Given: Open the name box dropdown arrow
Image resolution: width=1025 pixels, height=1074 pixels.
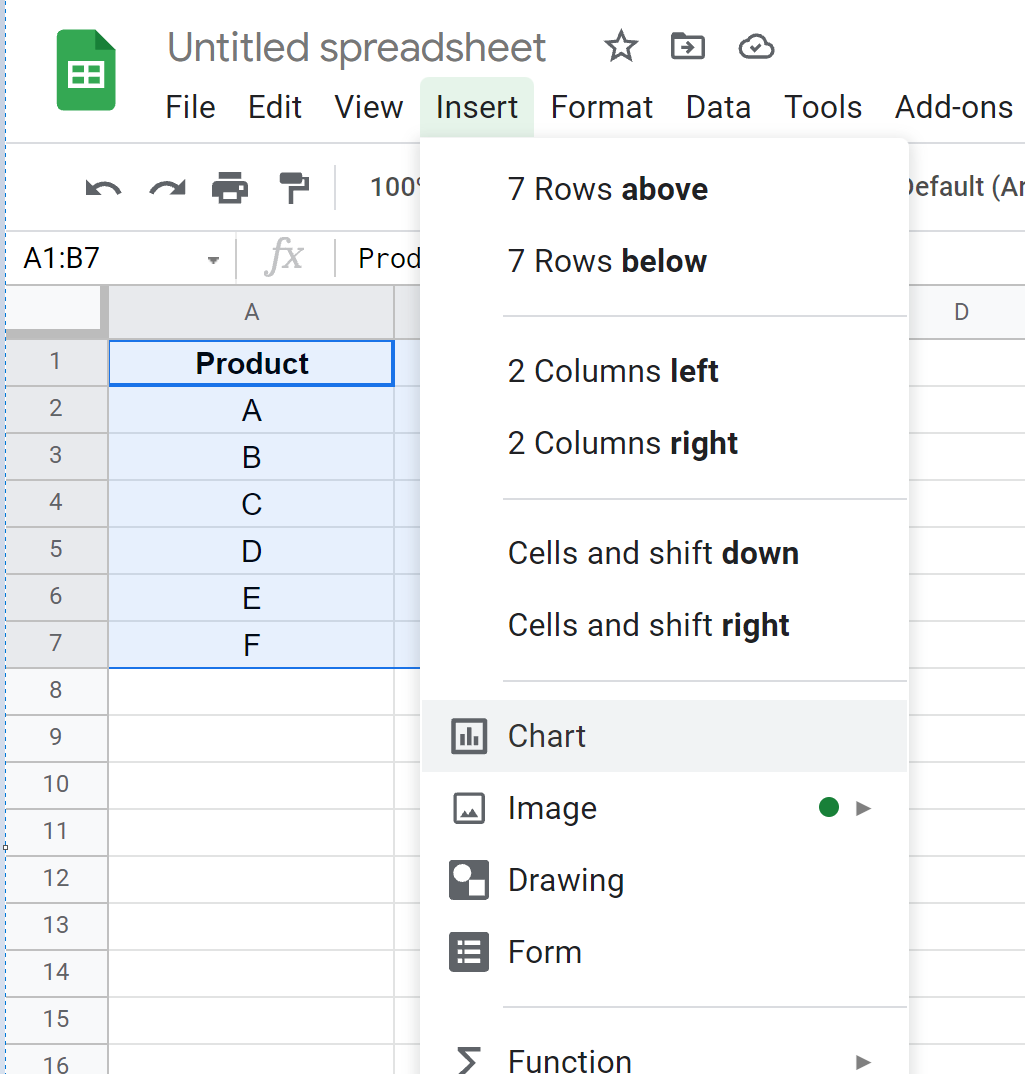Looking at the screenshot, I should click(213, 260).
